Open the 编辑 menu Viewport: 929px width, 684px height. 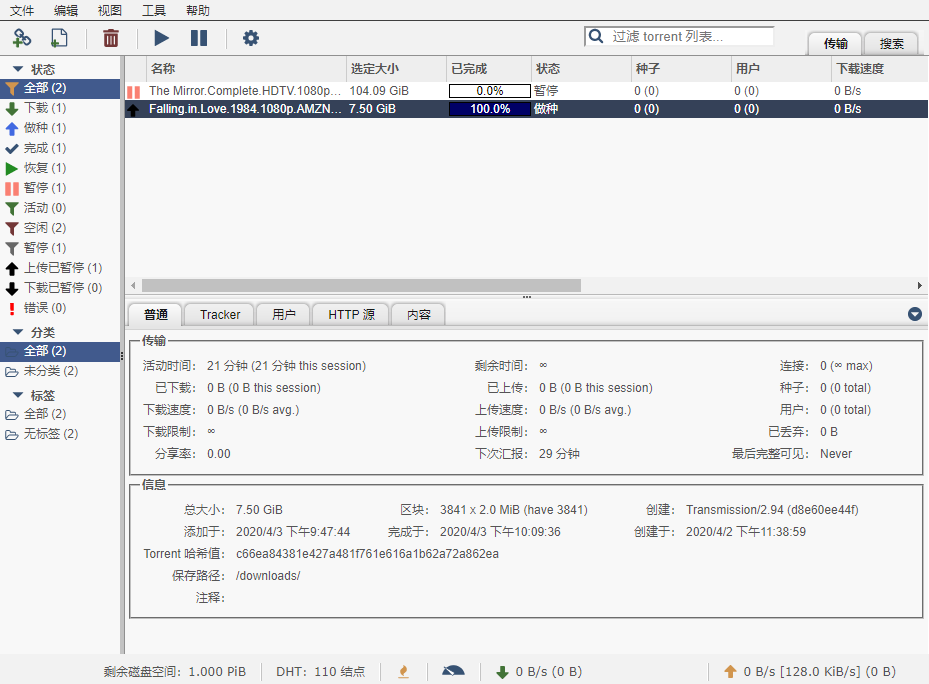66,10
